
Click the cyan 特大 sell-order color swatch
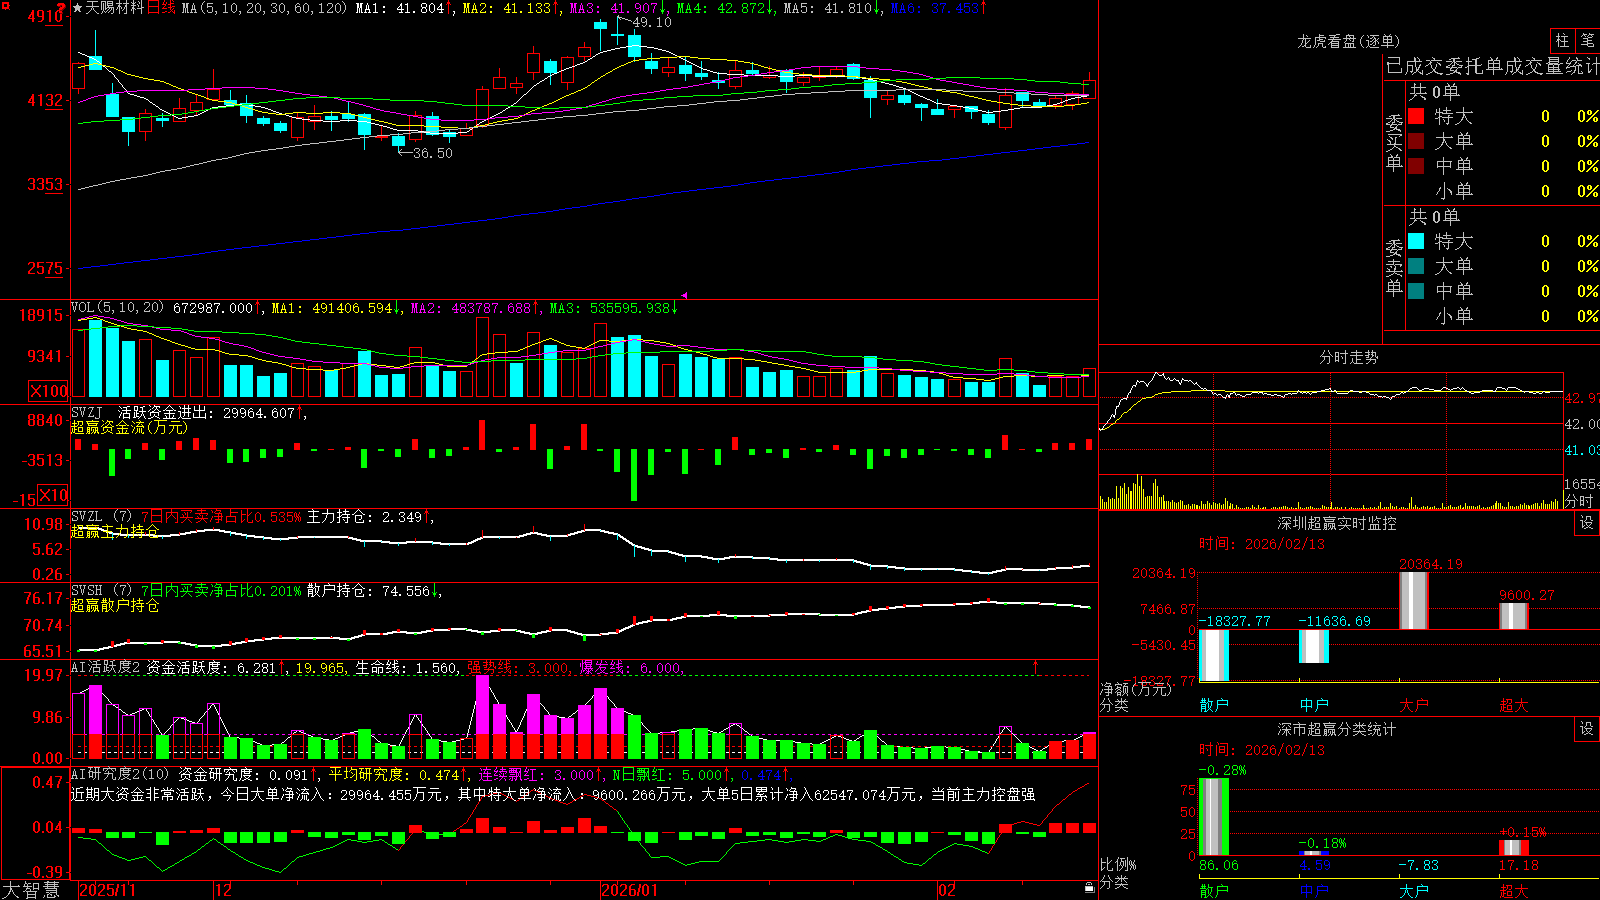click(1416, 241)
